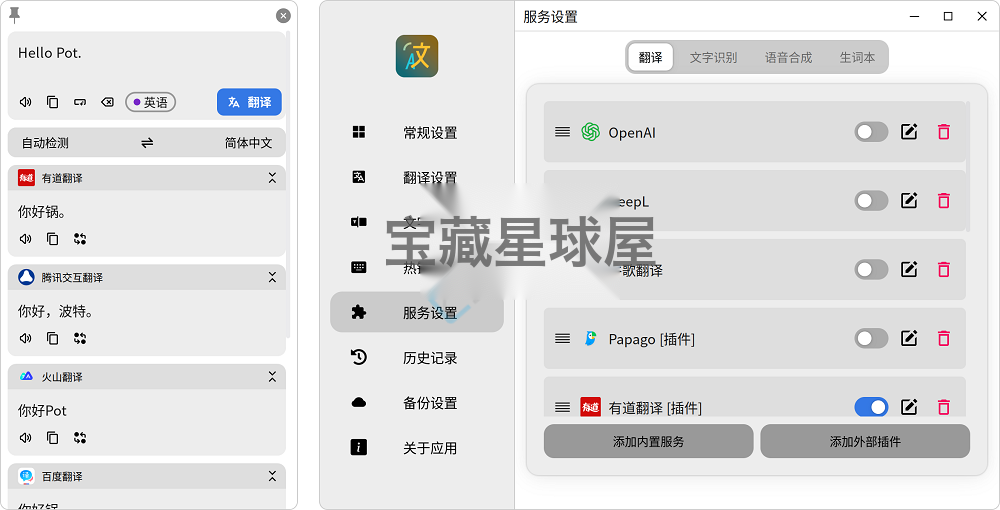
Task: Delete the DeepL service
Action: pyautogui.click(x=944, y=201)
